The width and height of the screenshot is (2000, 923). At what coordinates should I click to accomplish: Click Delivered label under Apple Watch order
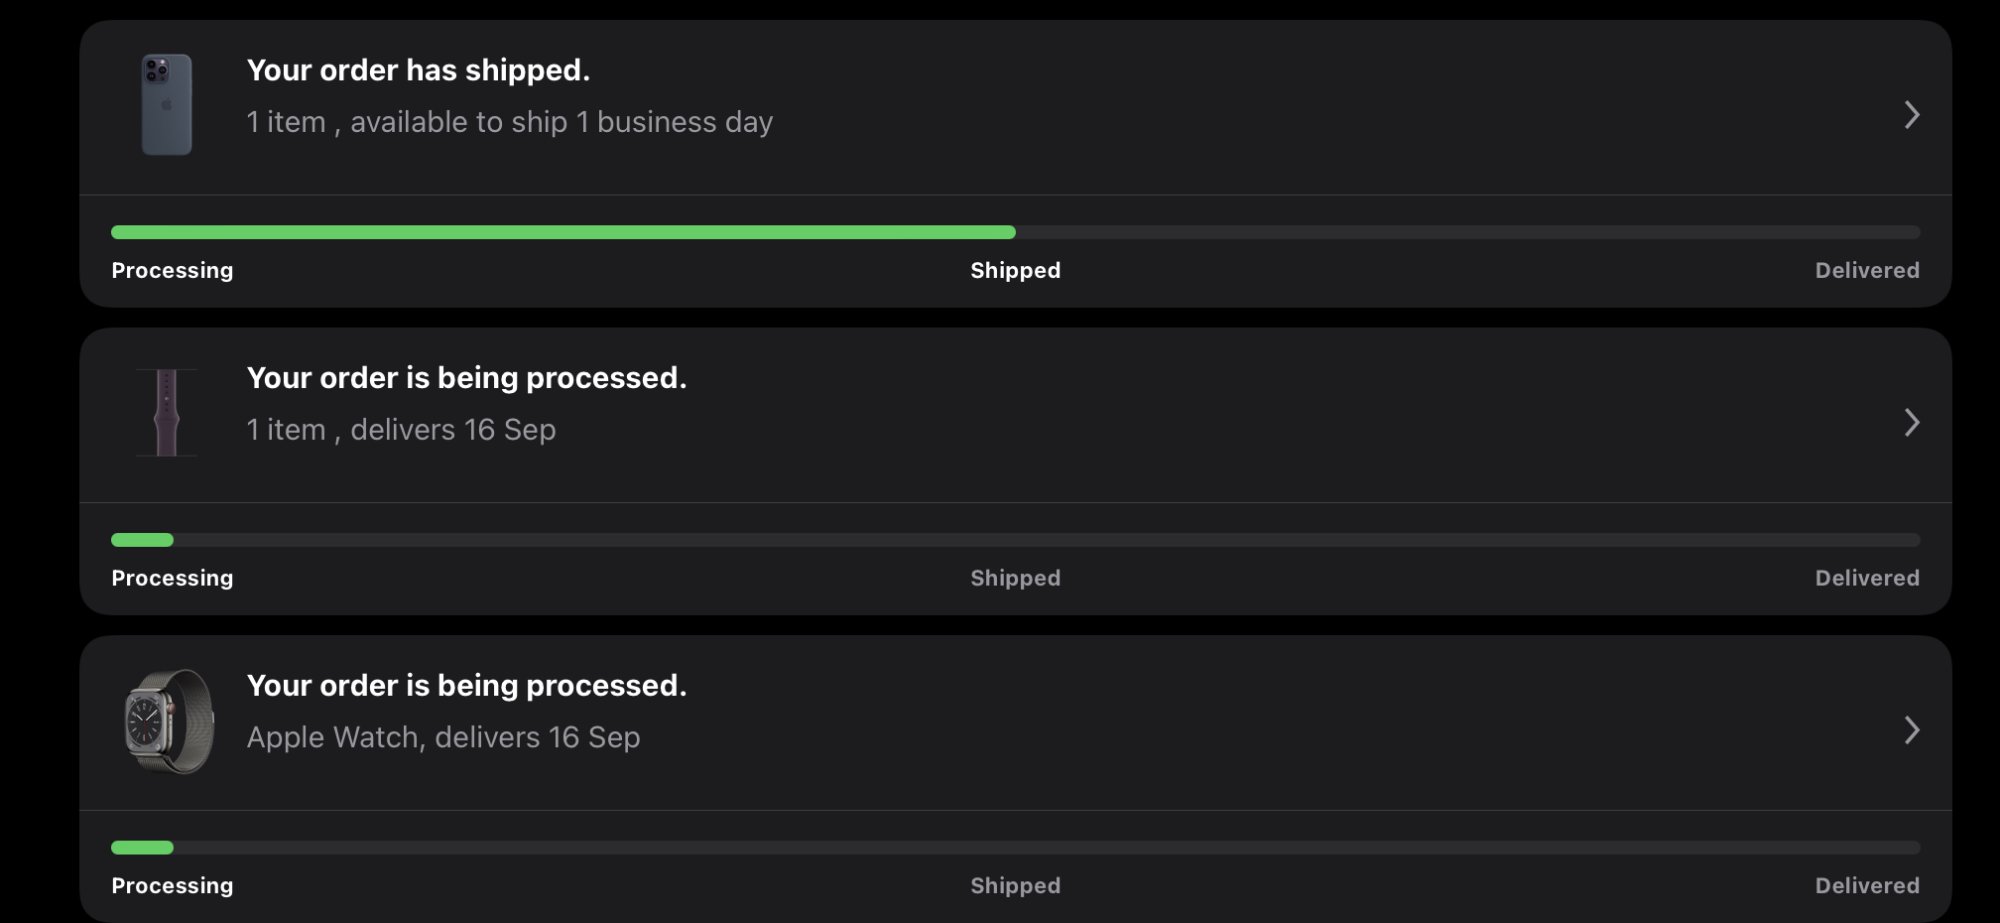[1866, 885]
